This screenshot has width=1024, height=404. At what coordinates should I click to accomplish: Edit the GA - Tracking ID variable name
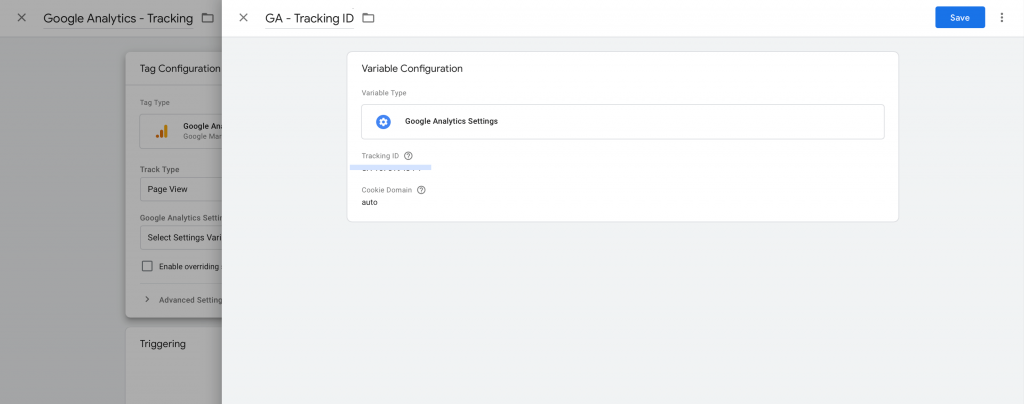tap(310, 18)
